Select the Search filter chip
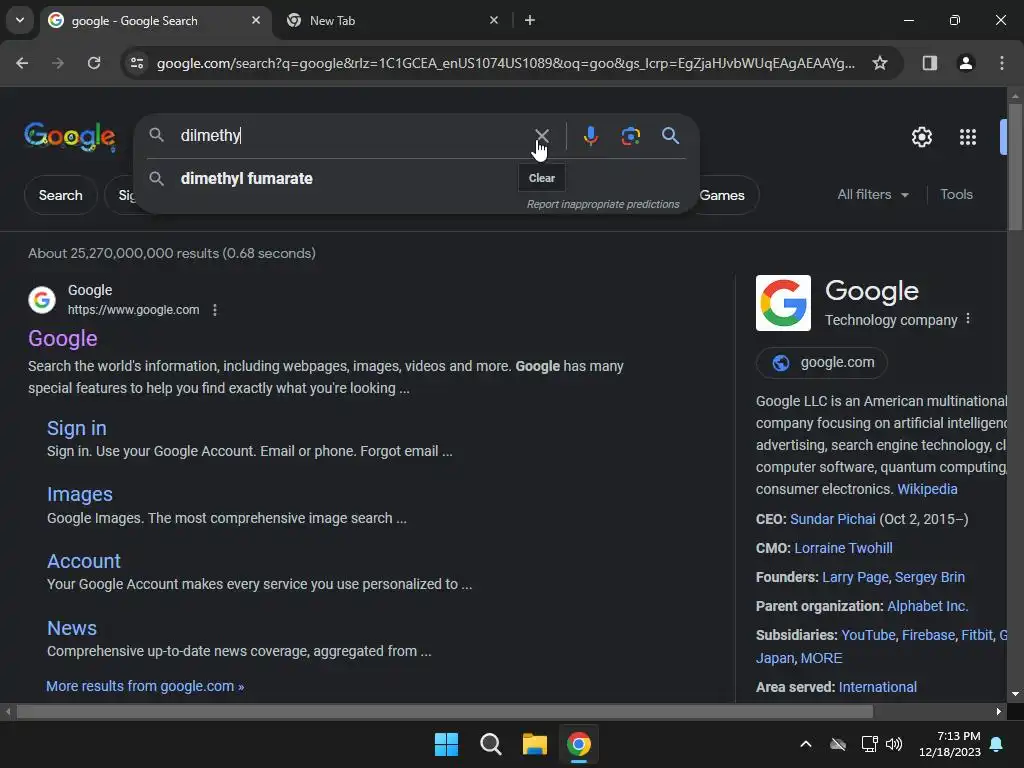 pos(60,195)
